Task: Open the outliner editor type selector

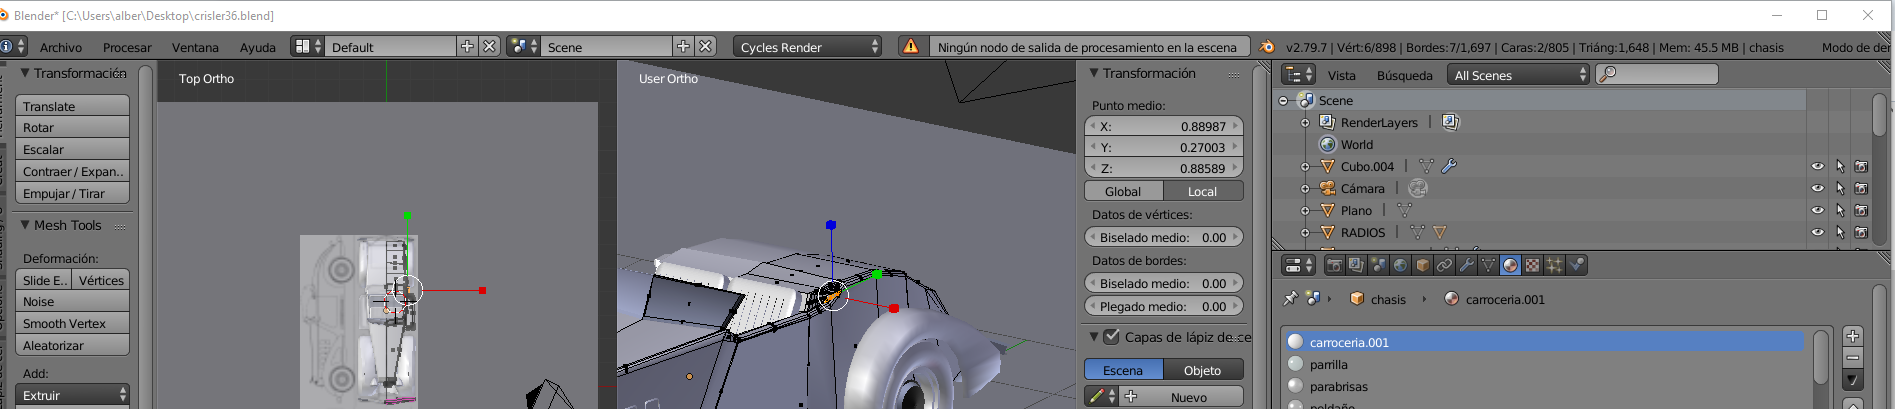Action: click(x=1298, y=75)
